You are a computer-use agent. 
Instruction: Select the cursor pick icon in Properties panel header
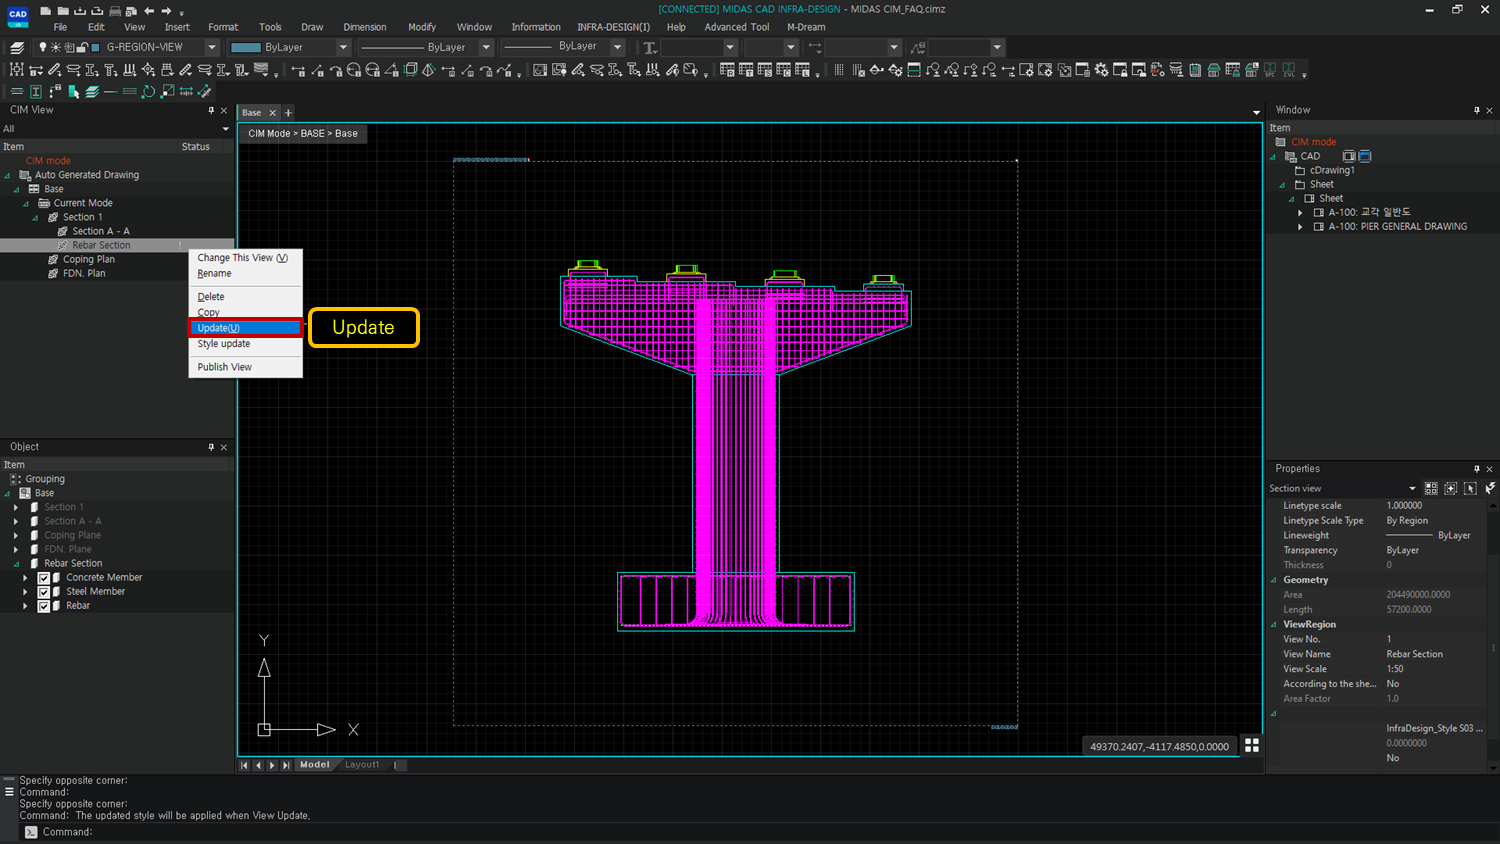[1470, 487]
